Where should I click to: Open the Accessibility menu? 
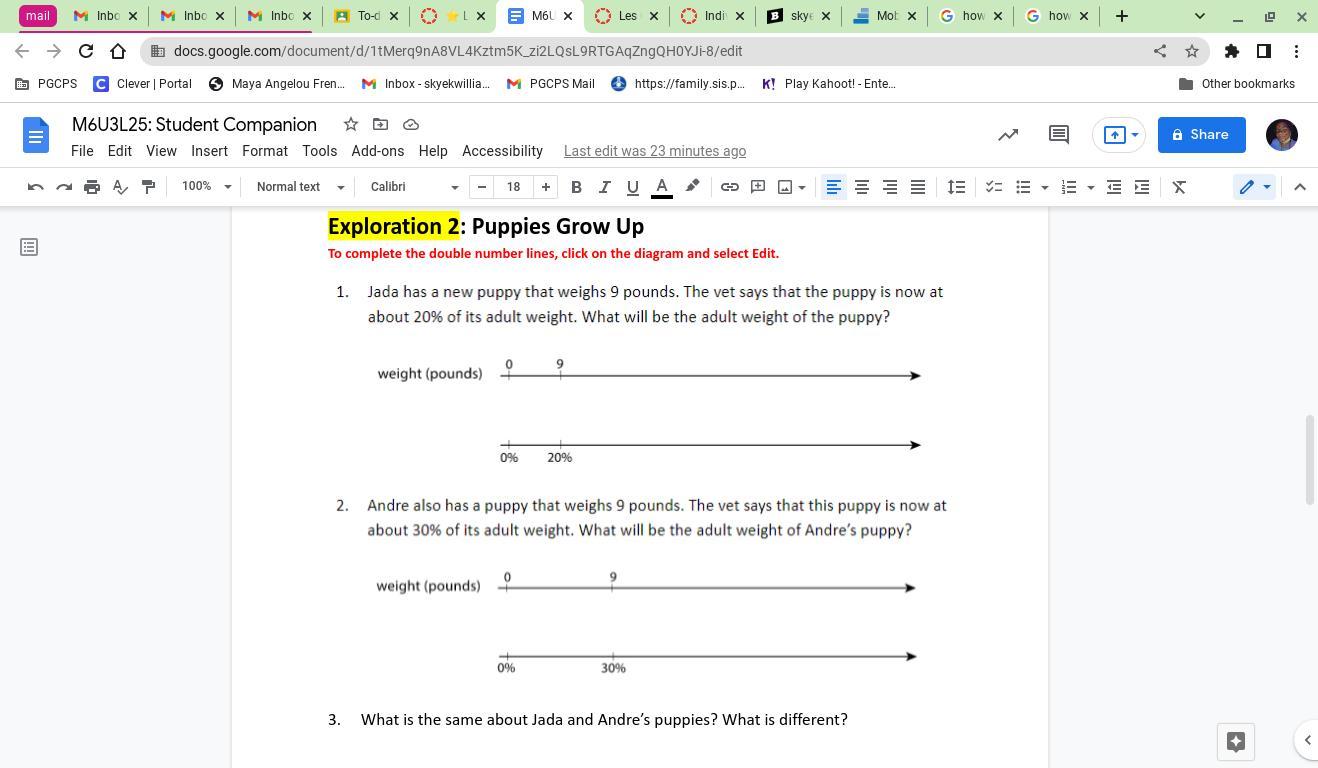[x=502, y=151]
